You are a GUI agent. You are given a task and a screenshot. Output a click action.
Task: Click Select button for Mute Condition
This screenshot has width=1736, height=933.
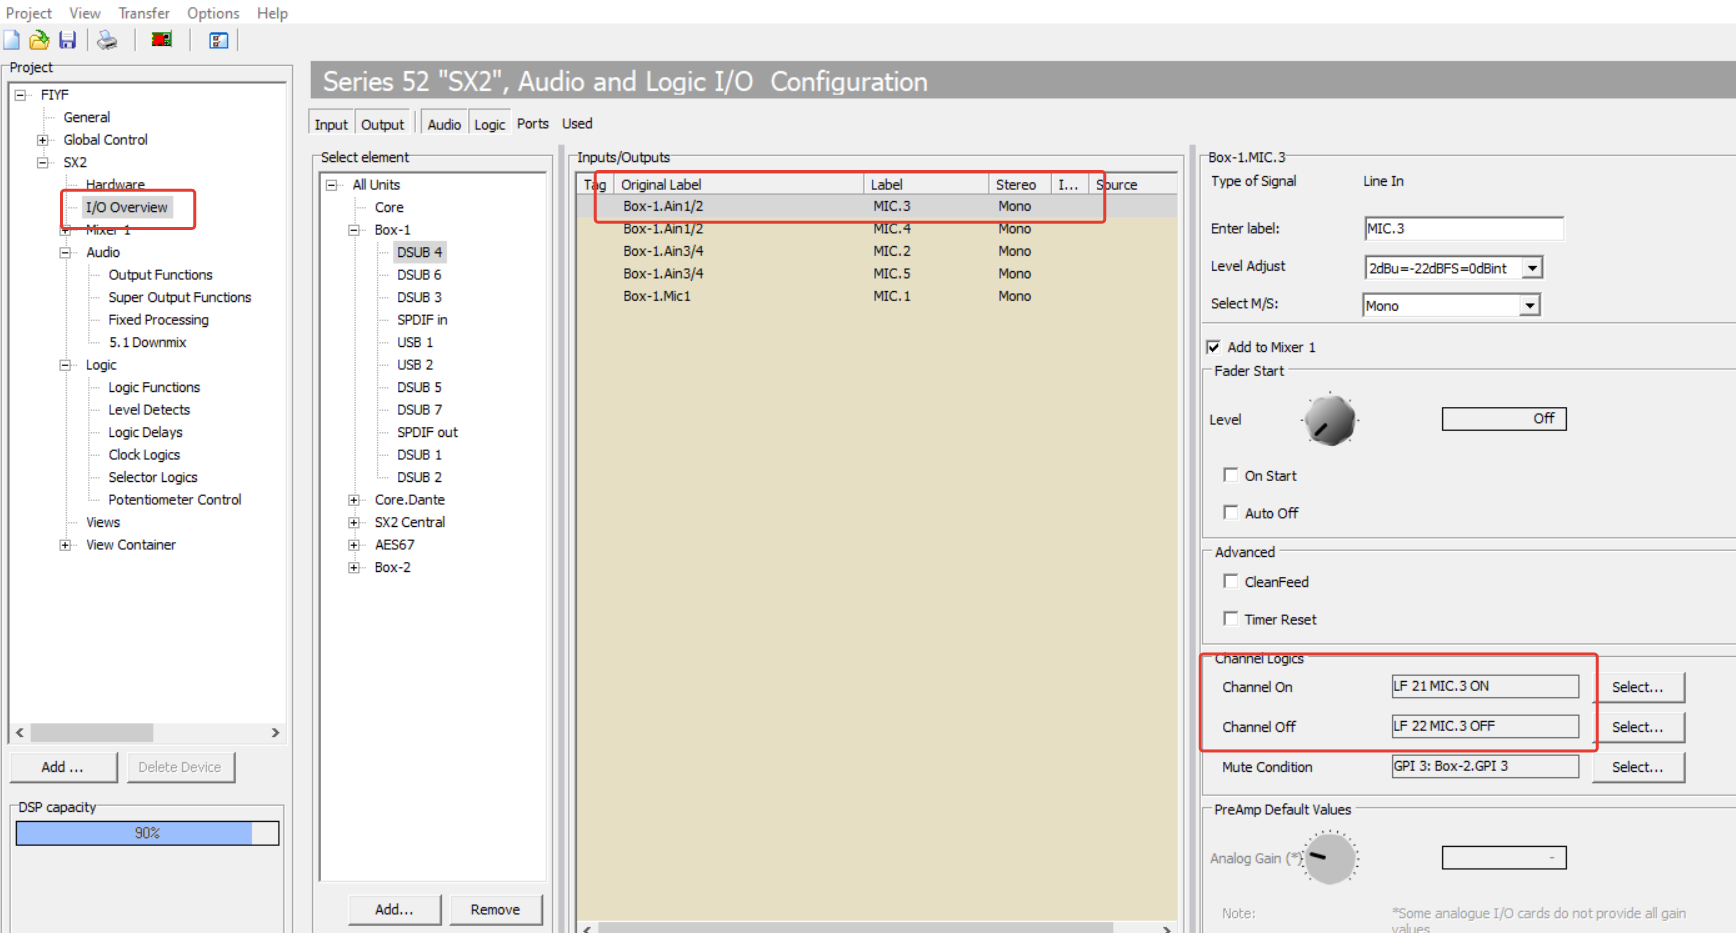[x=1638, y=767]
